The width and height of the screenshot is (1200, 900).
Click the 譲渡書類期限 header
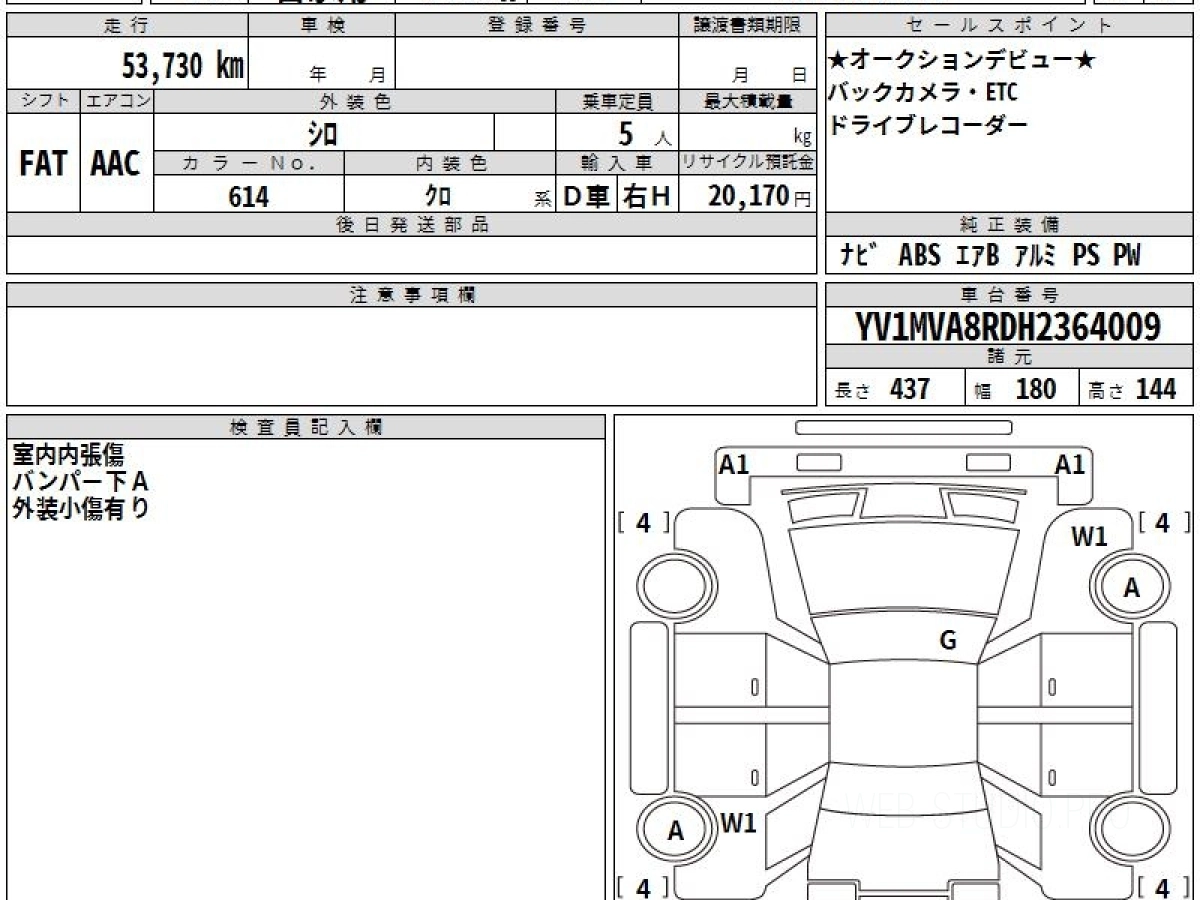pyautogui.click(x=747, y=26)
